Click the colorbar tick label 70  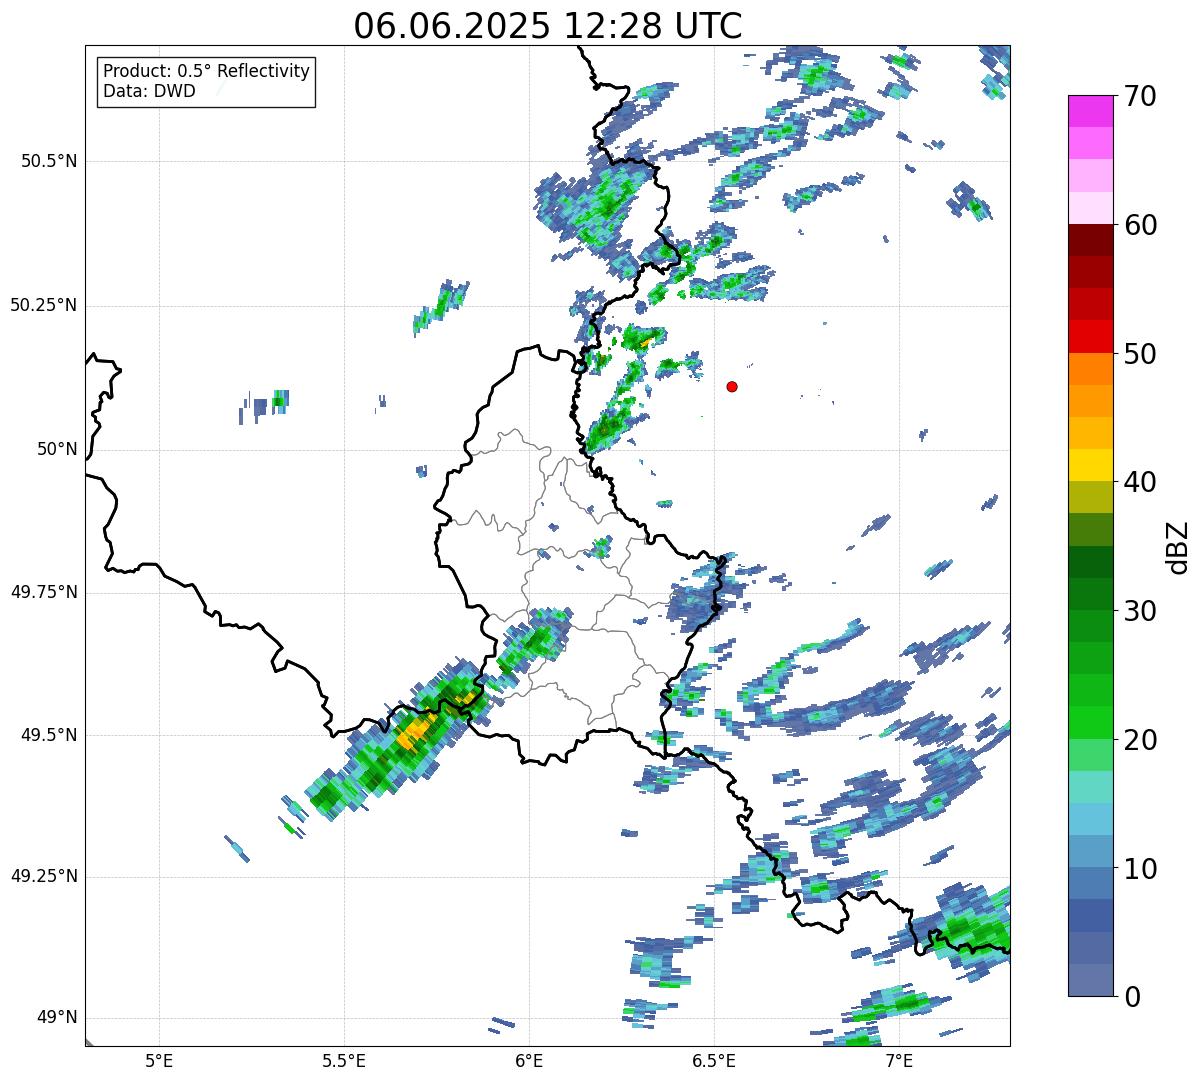click(1140, 96)
